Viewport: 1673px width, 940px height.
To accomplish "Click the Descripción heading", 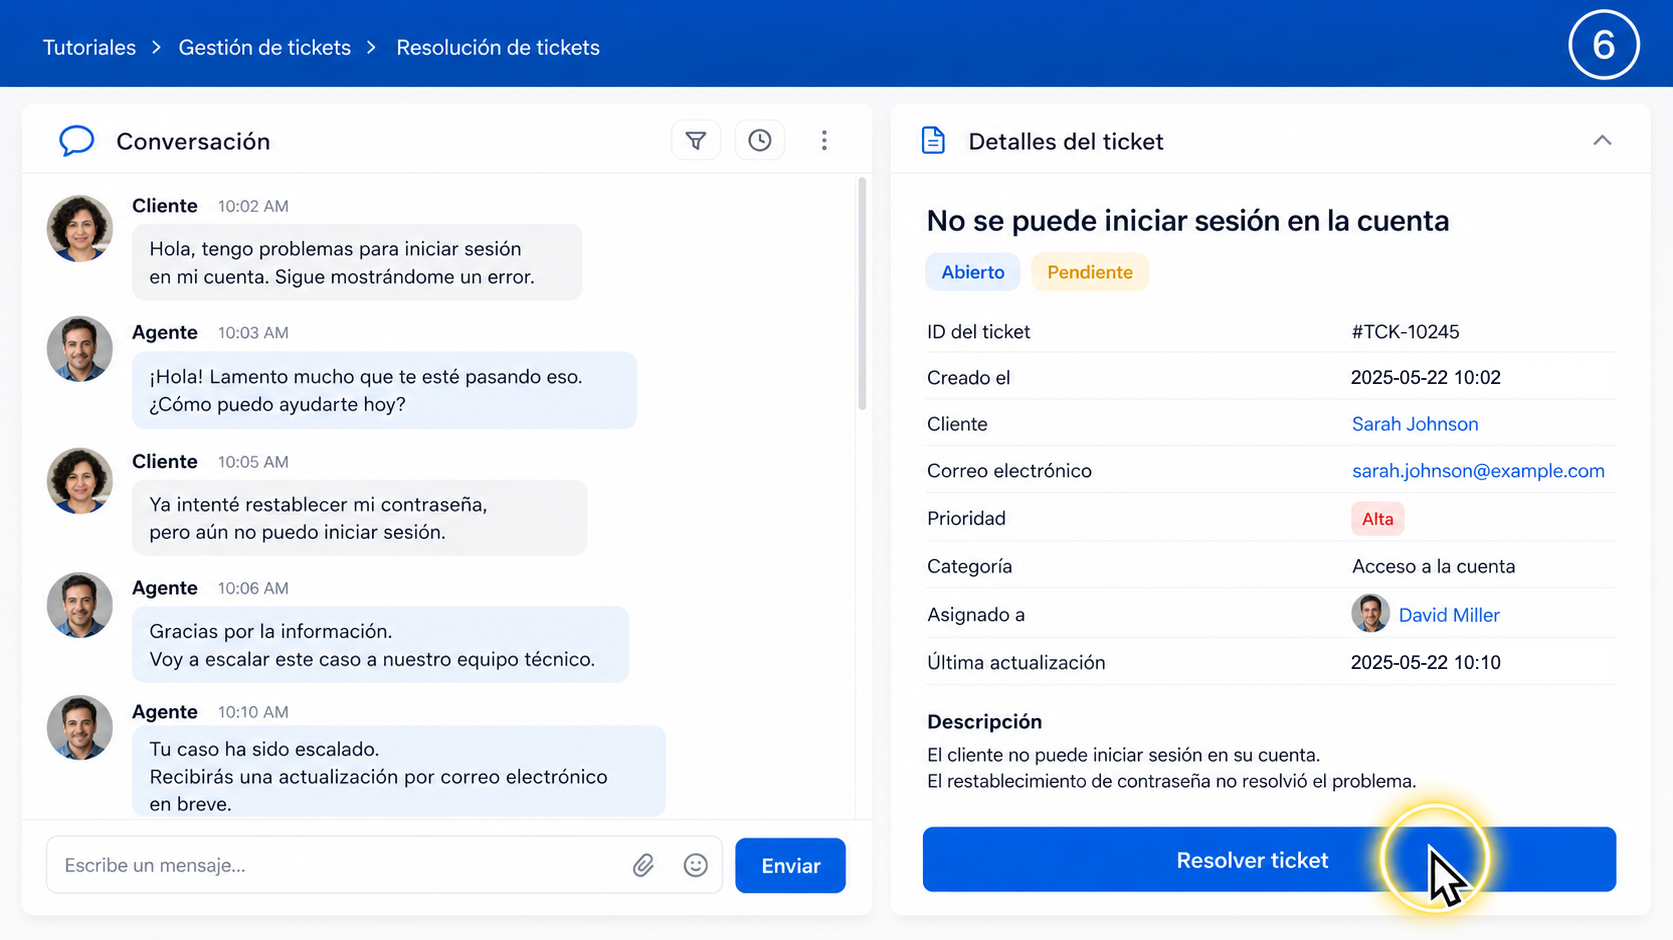I will (x=984, y=722).
